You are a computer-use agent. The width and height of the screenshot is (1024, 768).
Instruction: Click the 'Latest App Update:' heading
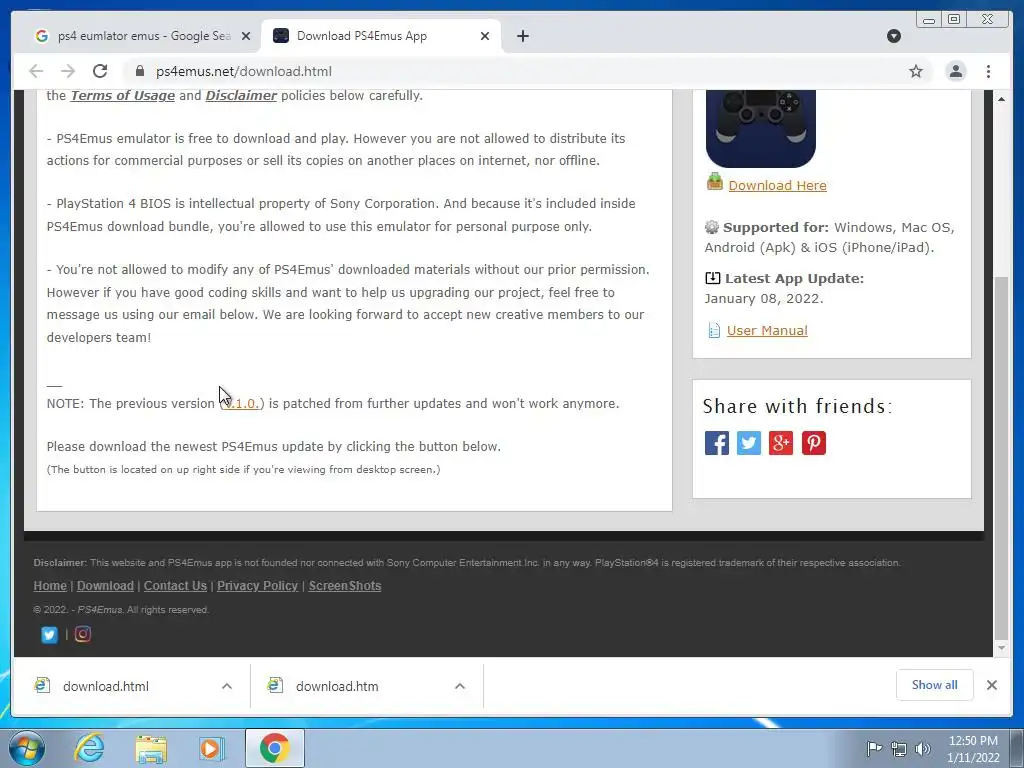[x=794, y=279]
